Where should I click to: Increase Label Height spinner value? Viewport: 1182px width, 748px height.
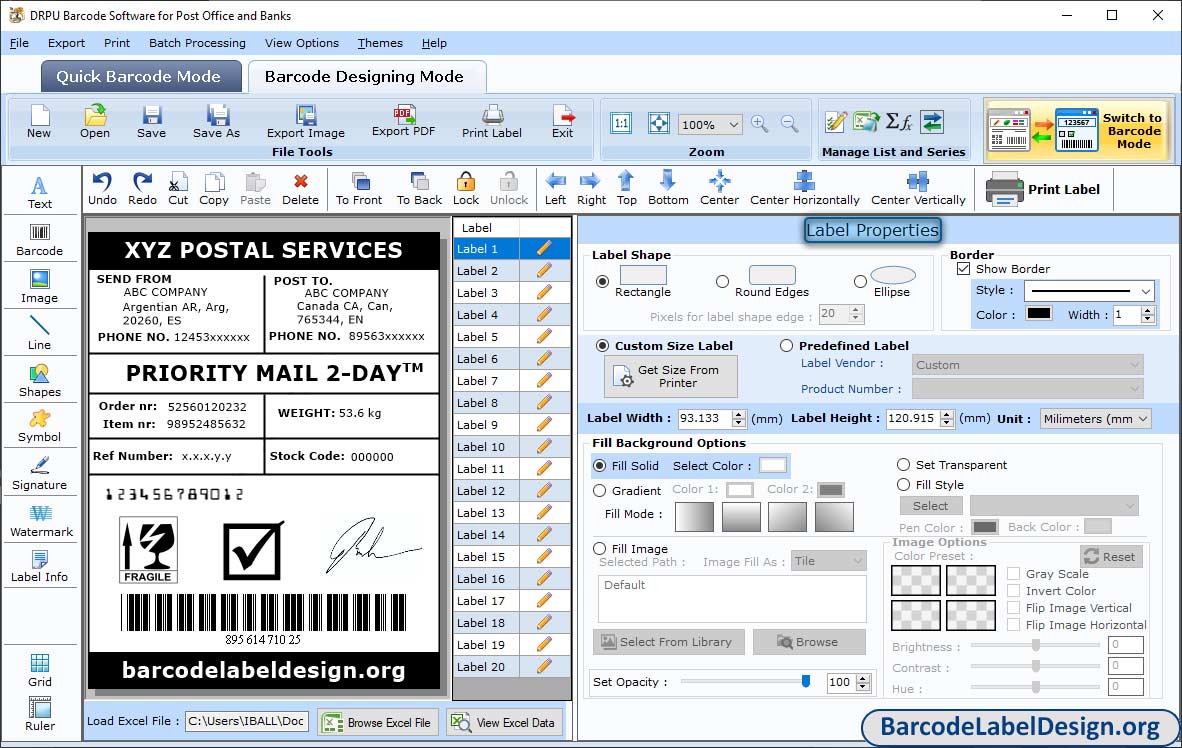[947, 413]
